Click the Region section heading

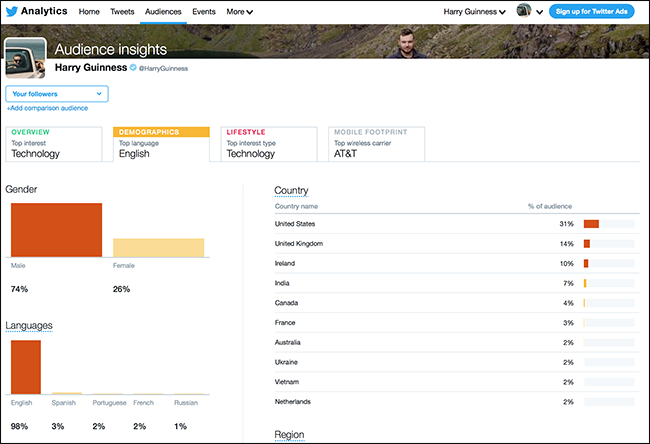[289, 434]
